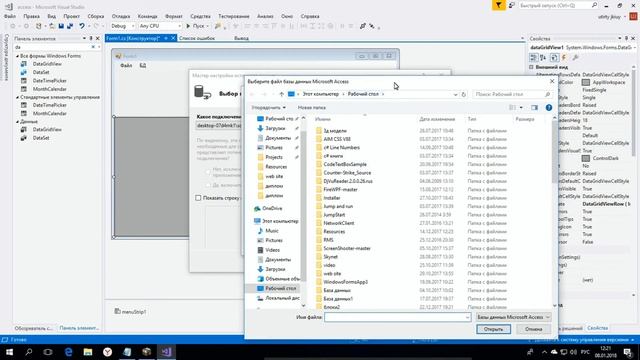The width and height of the screenshot is (640, 360).
Task: Open the Microsoft Access file type filter
Action: [x=513, y=317]
